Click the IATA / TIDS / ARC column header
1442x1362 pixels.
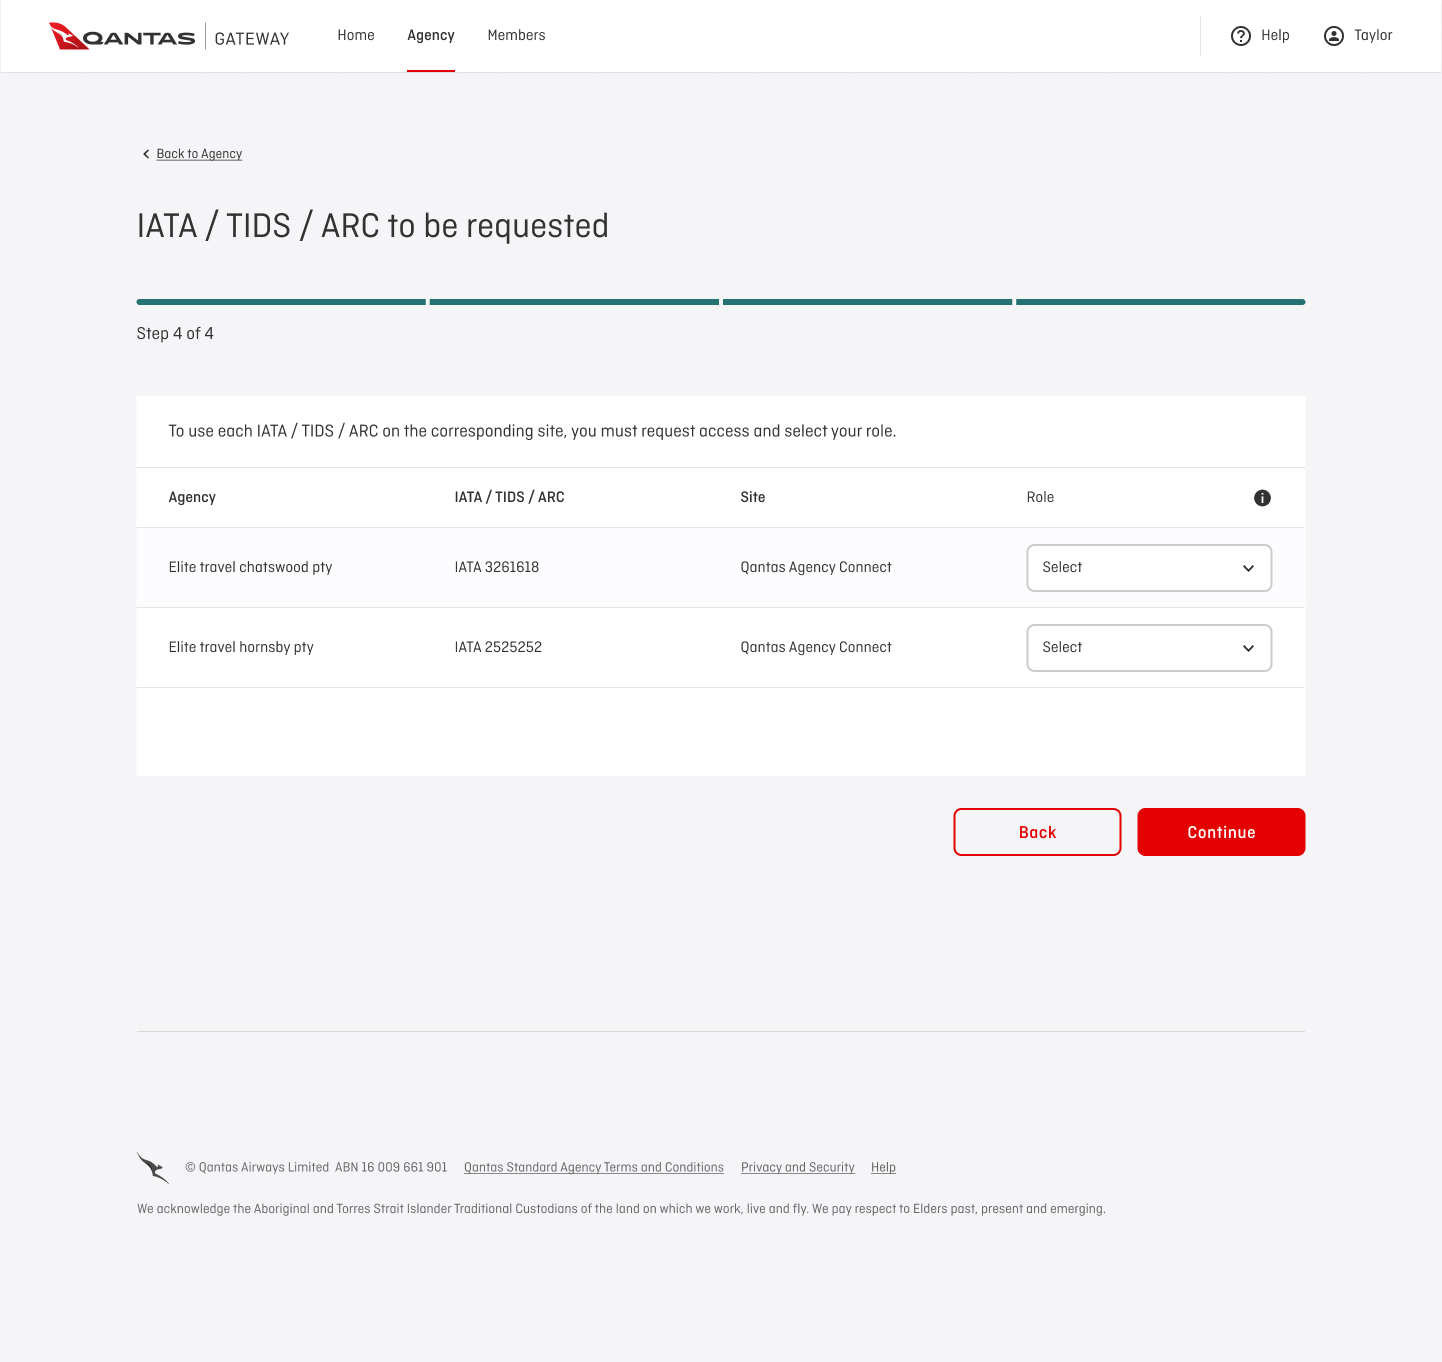point(509,497)
